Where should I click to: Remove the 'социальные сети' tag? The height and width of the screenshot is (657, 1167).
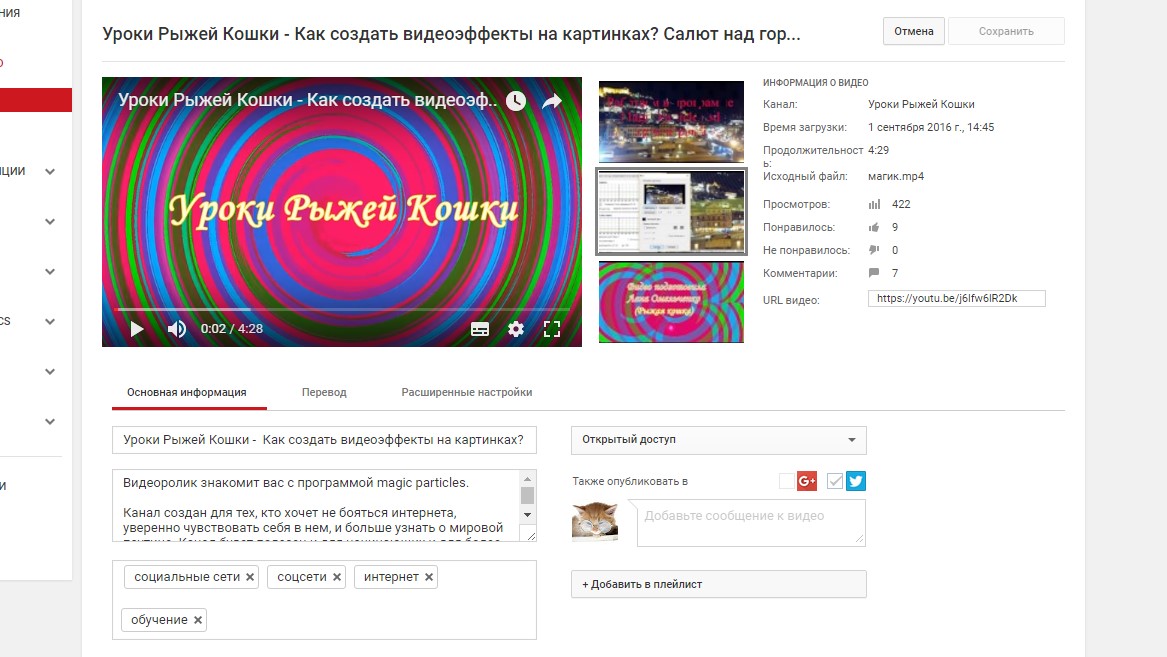pos(250,577)
